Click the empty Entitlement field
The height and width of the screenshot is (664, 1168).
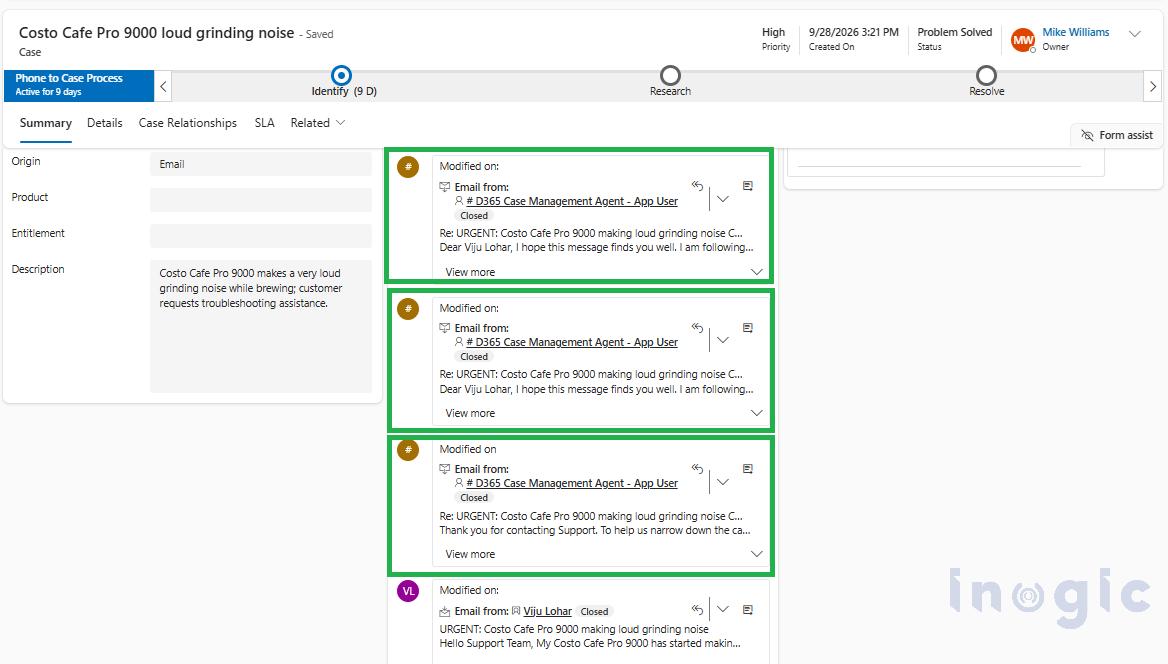[261, 235]
